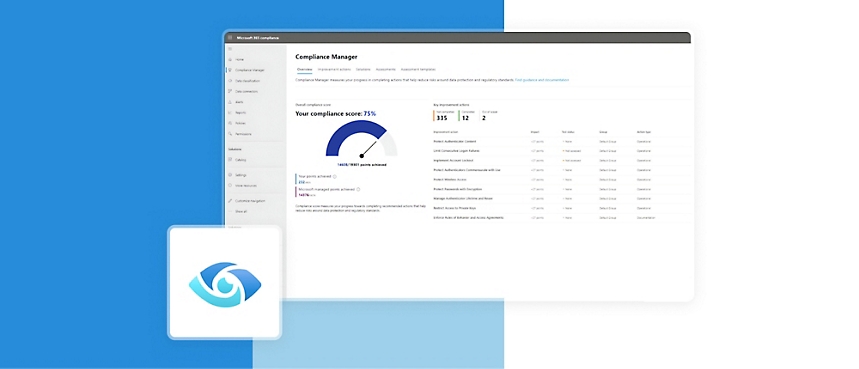Image resolution: width=859 pixels, height=369 pixels.
Task: Click the blue eye logo tile
Action: [225, 282]
